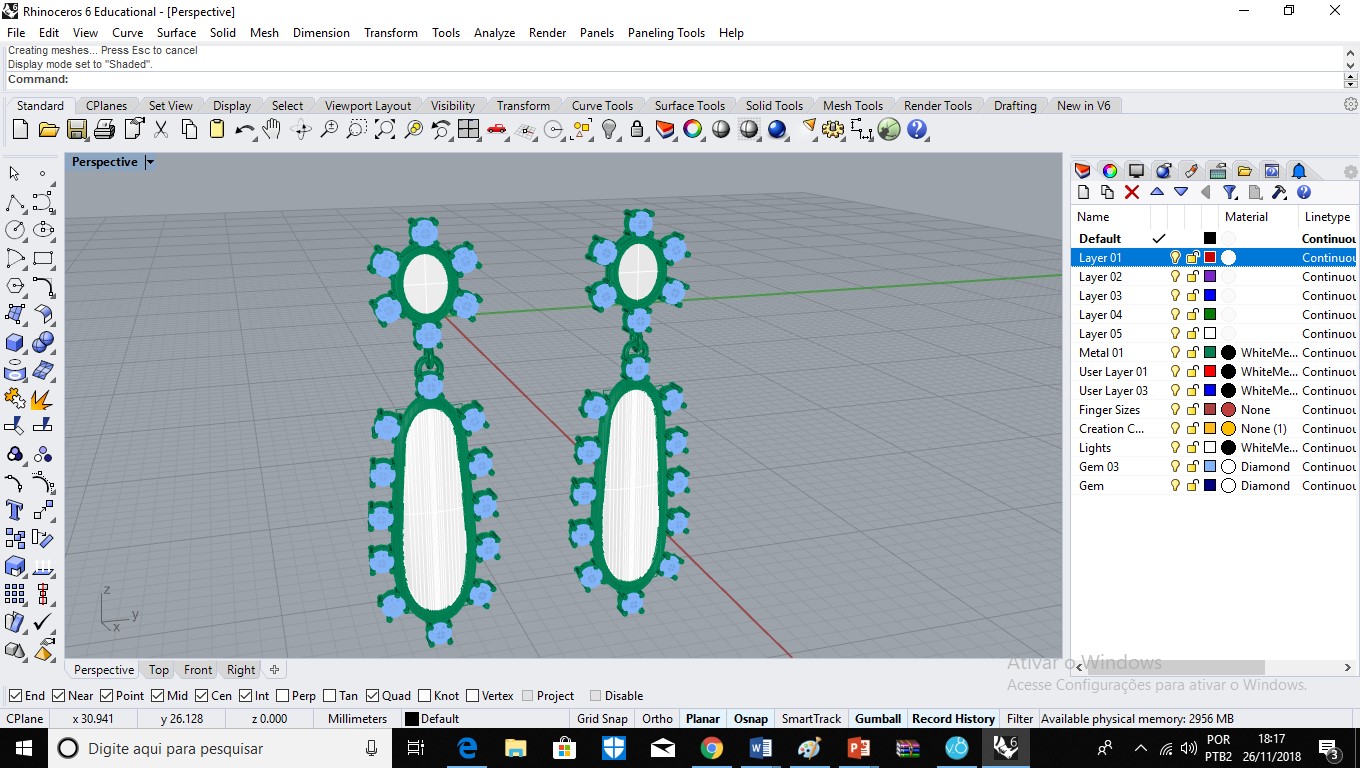Open the Perspective viewport dropdown arrow
The width and height of the screenshot is (1360, 768).
tap(150, 162)
